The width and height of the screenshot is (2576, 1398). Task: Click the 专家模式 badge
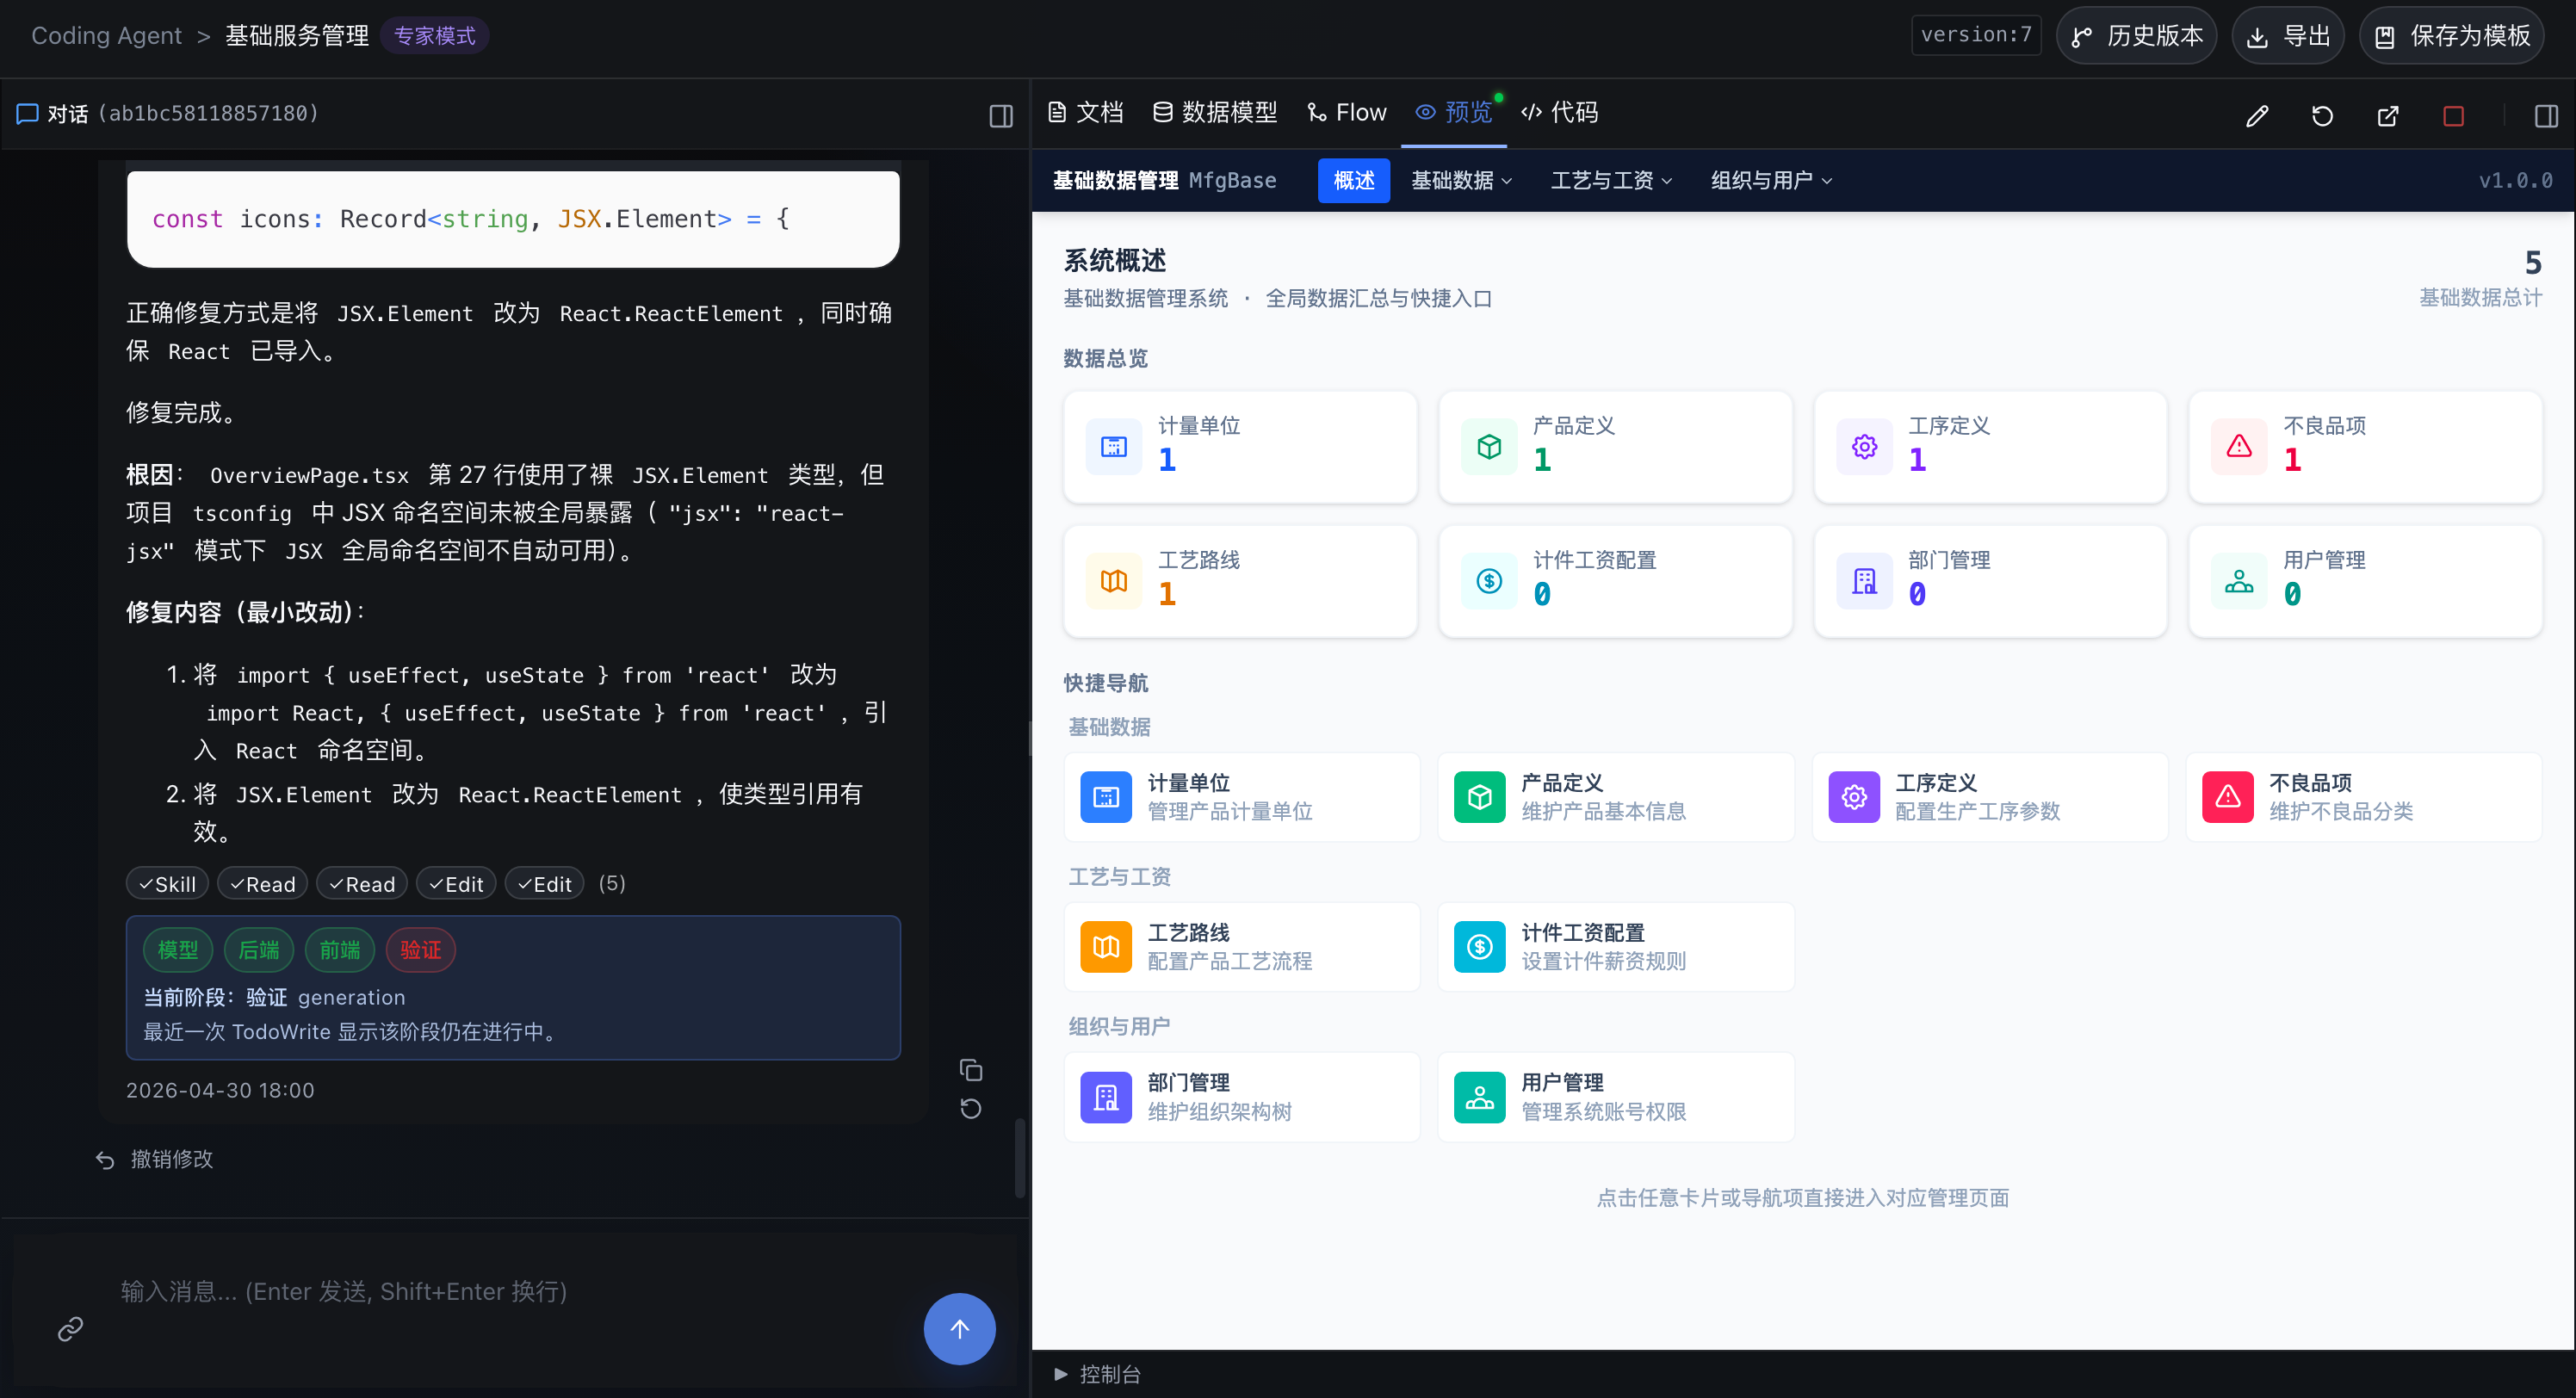click(x=435, y=36)
